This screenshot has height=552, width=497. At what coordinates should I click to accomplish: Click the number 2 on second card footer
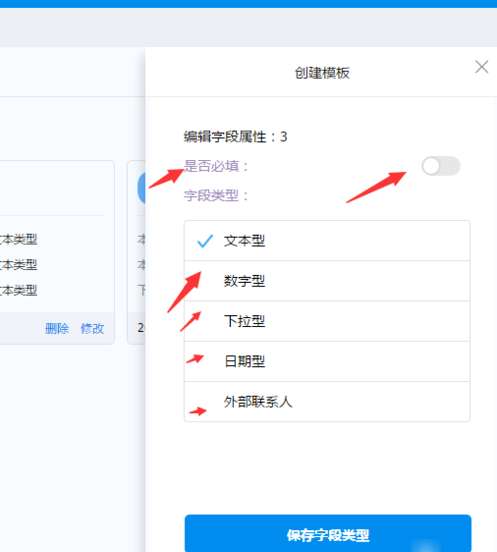point(141,328)
